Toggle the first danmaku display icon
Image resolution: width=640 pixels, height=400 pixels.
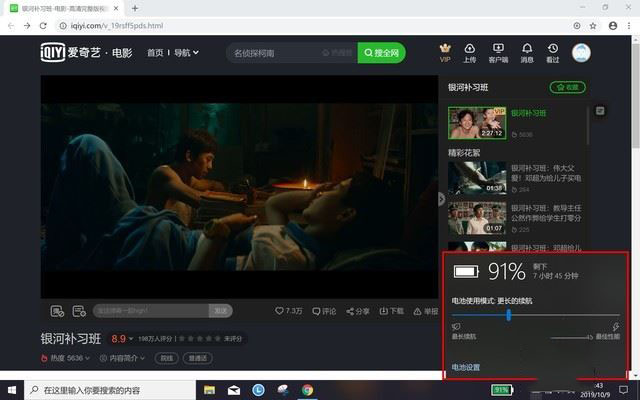pyautogui.click(x=57, y=311)
